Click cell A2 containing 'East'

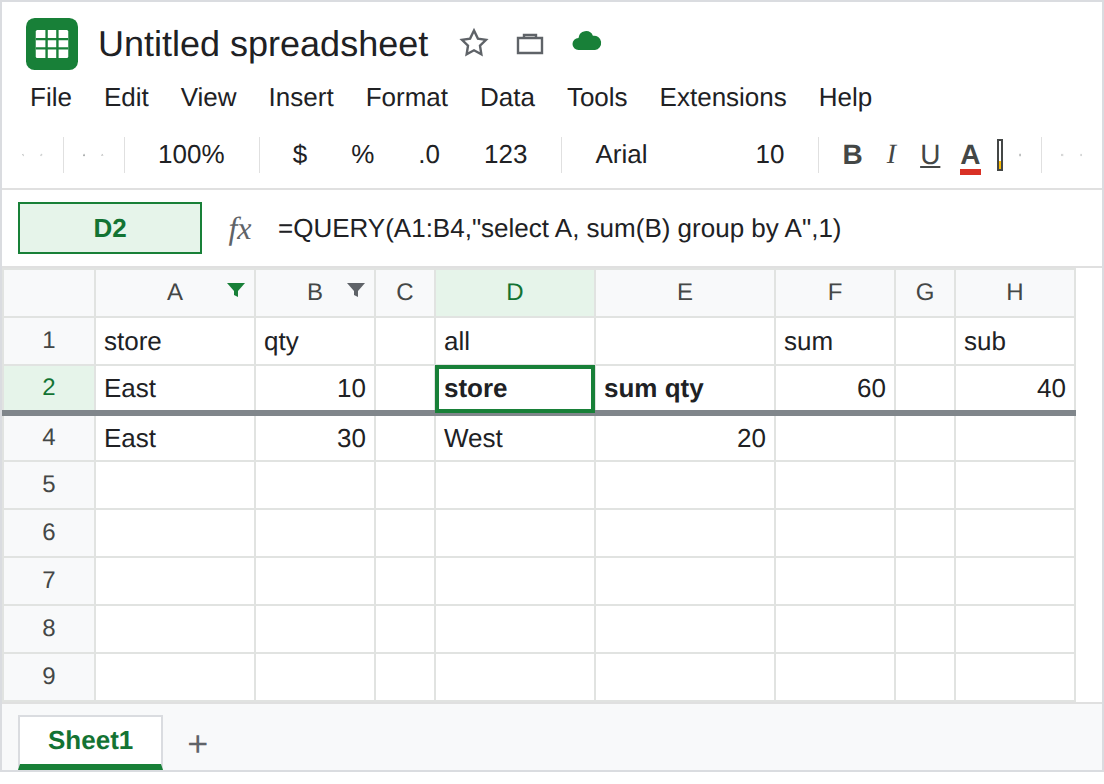(175, 388)
